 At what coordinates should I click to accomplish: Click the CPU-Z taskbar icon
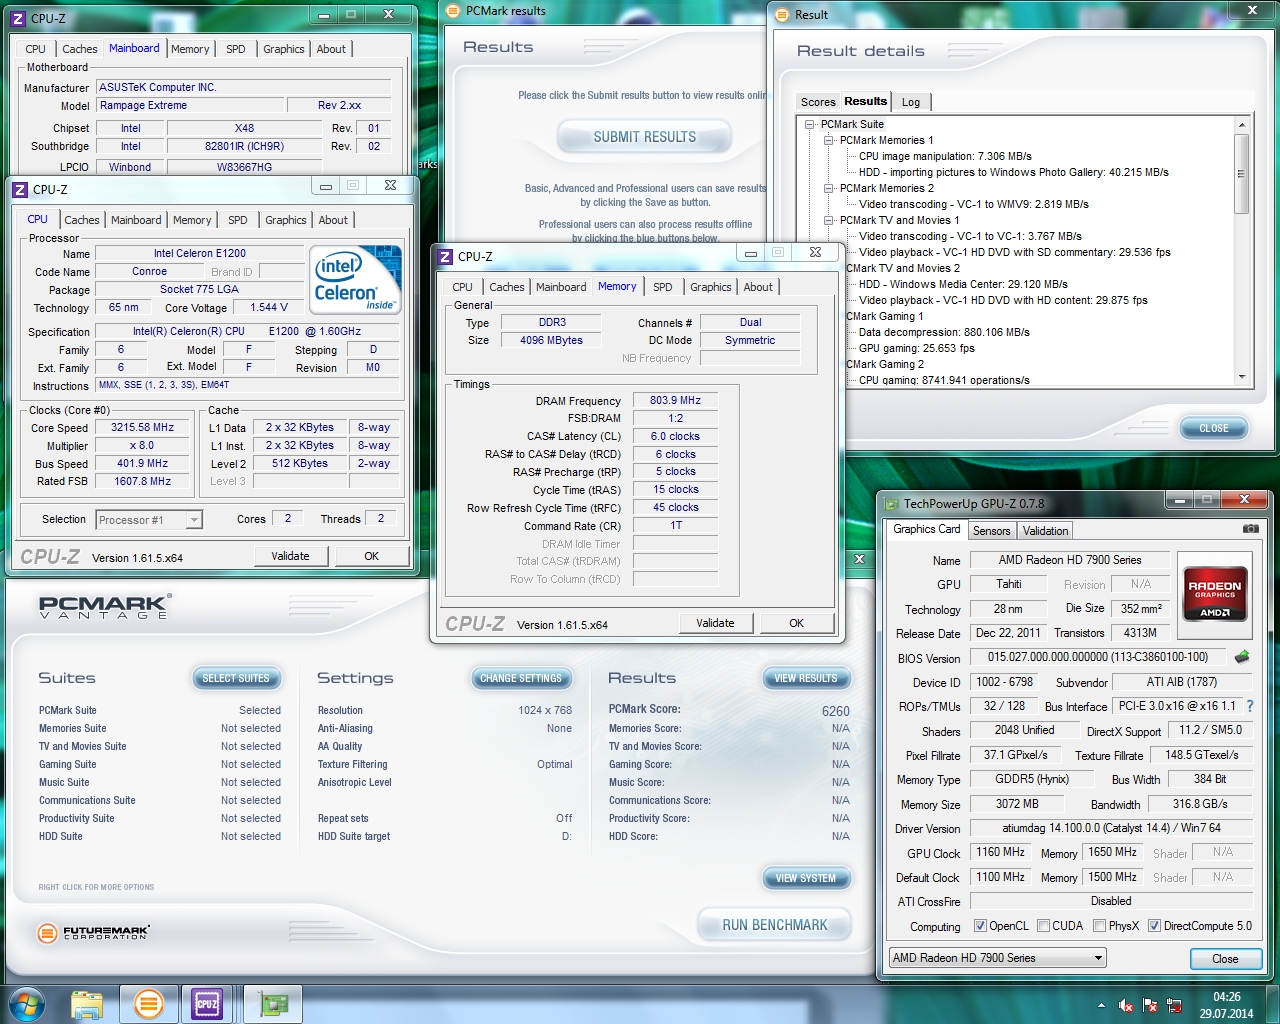click(207, 1004)
